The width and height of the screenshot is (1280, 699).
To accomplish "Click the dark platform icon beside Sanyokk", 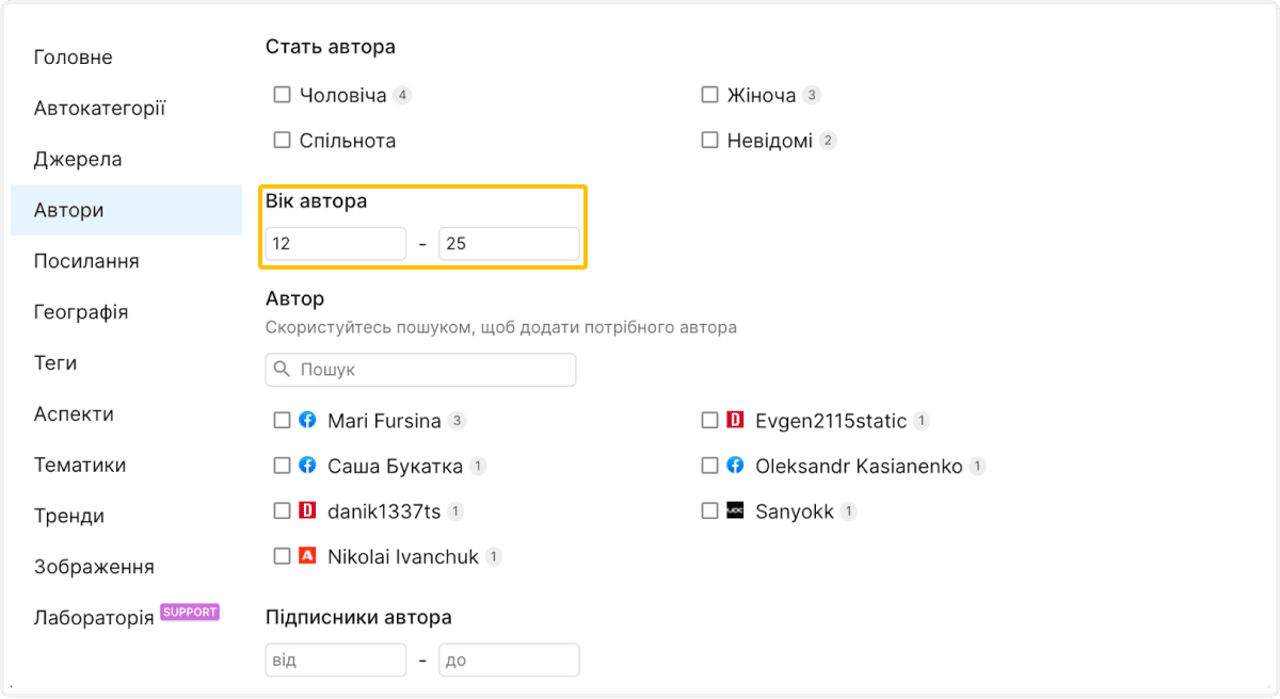I will pyautogui.click(x=736, y=510).
